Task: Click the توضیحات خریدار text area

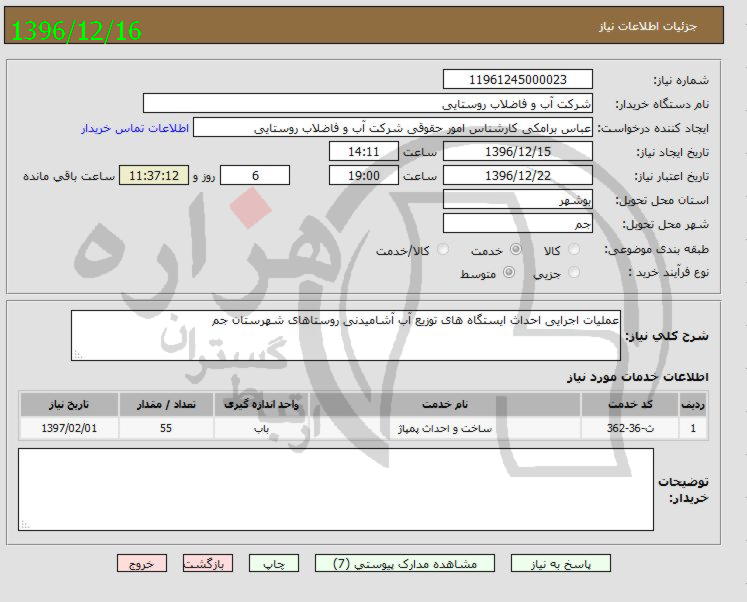Action: (x=336, y=489)
